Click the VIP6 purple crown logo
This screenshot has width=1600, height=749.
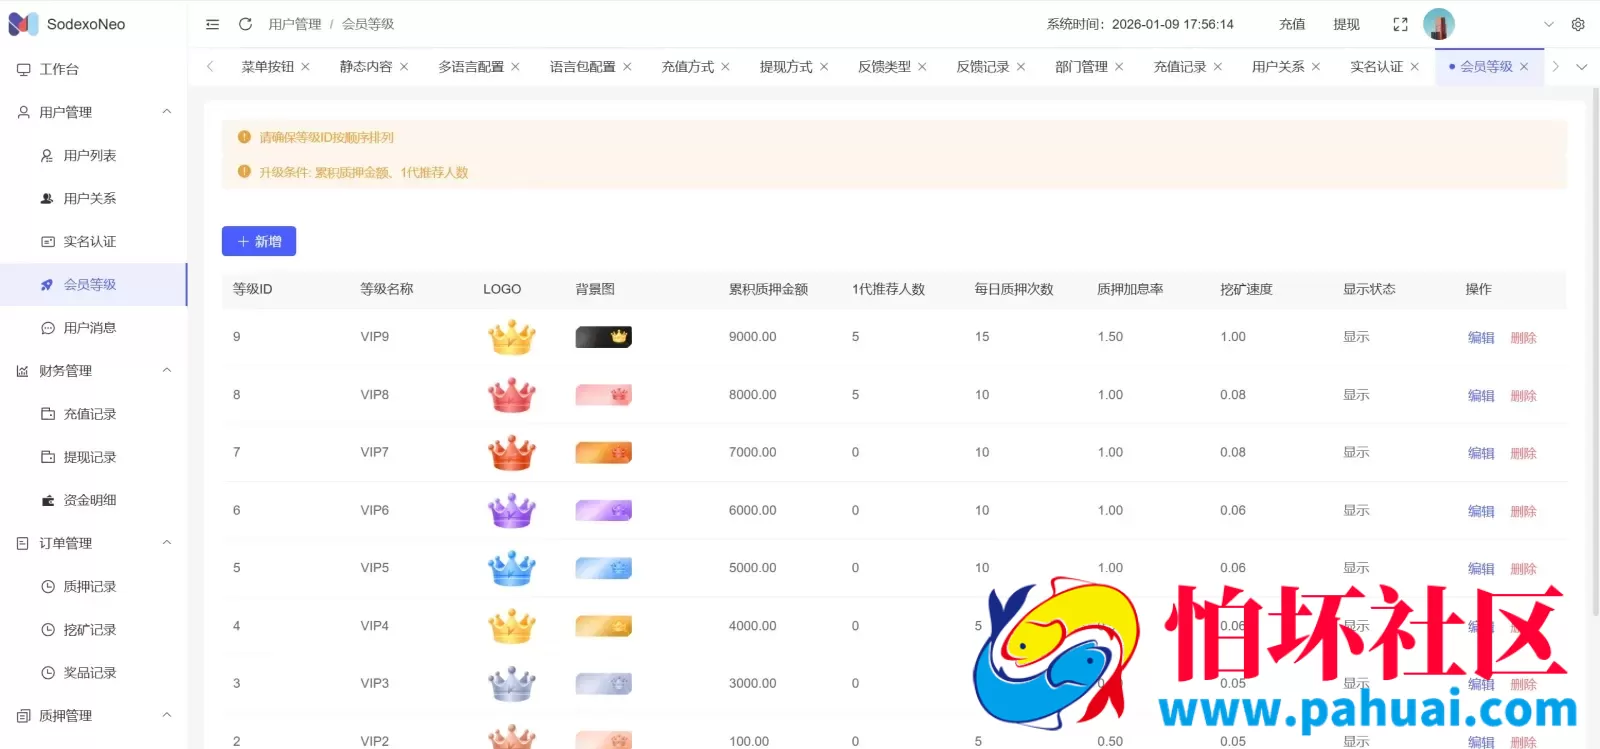point(512,511)
